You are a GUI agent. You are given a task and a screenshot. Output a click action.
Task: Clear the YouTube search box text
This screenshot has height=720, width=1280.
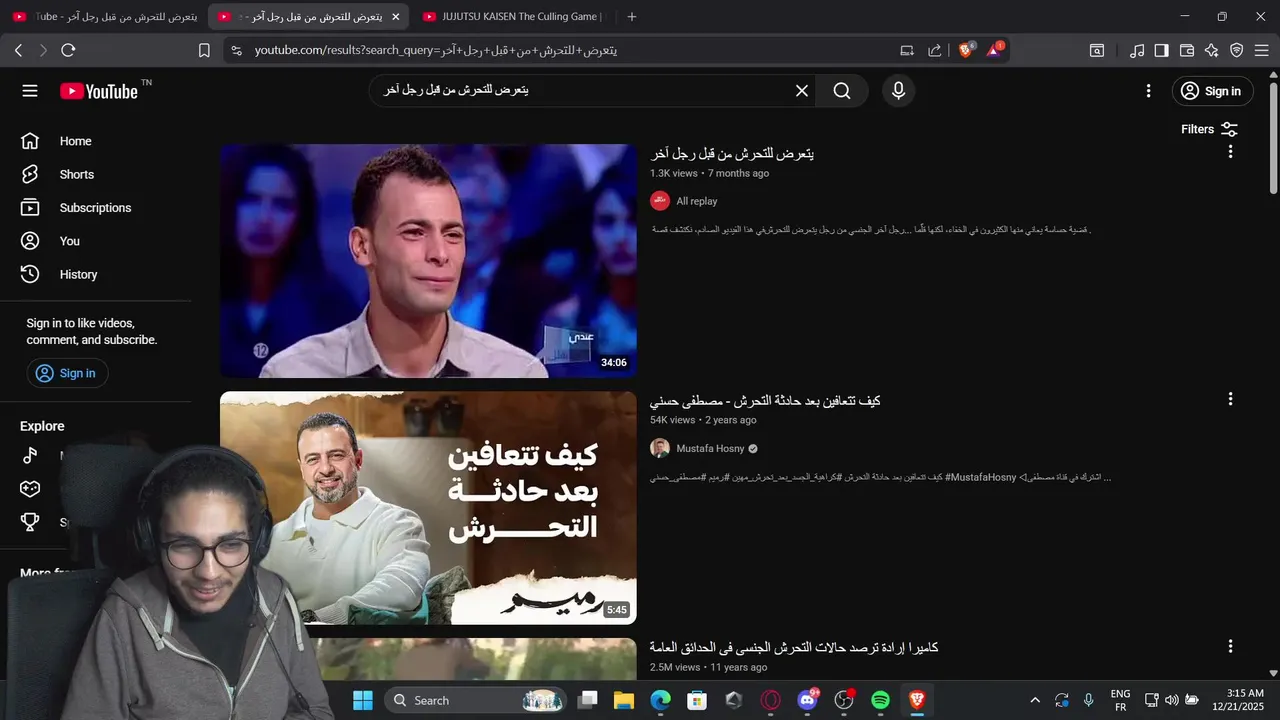802,91
